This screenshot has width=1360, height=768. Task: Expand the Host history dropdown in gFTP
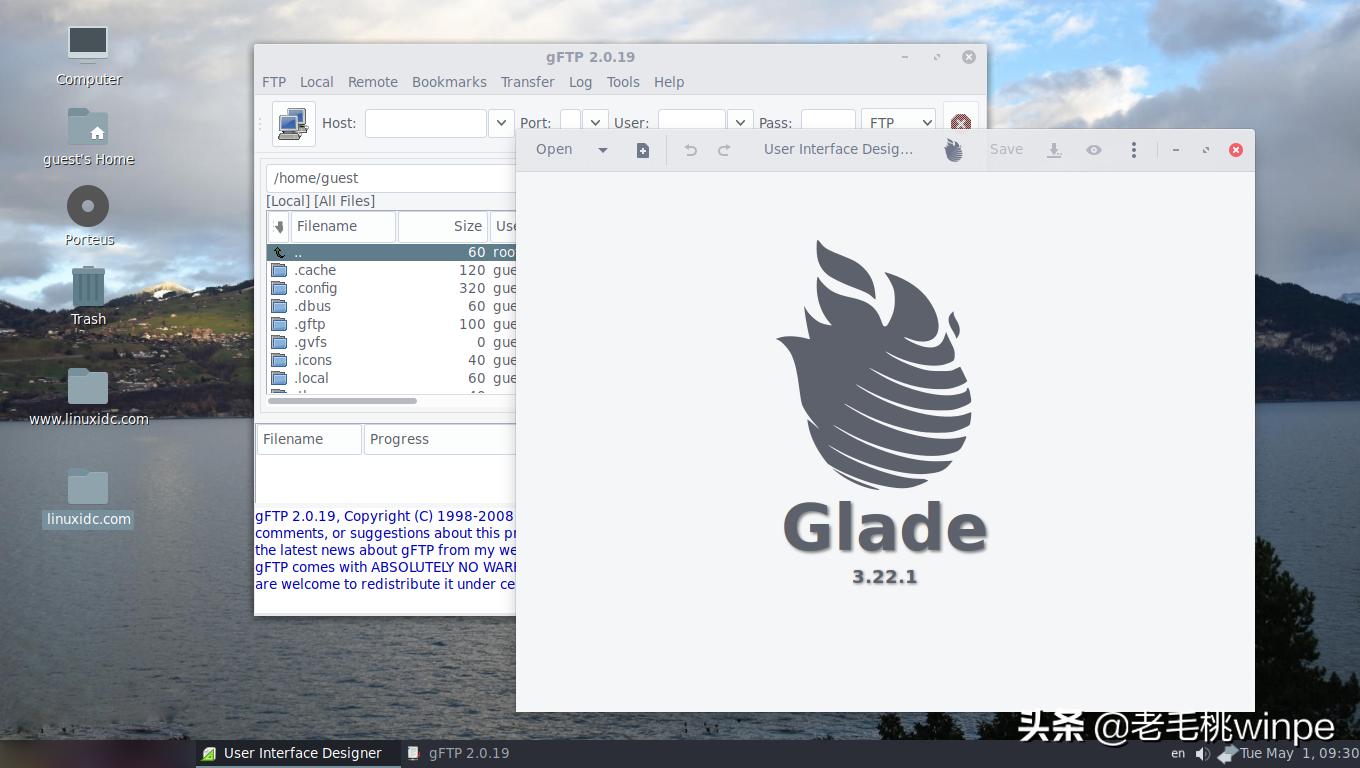pos(500,122)
